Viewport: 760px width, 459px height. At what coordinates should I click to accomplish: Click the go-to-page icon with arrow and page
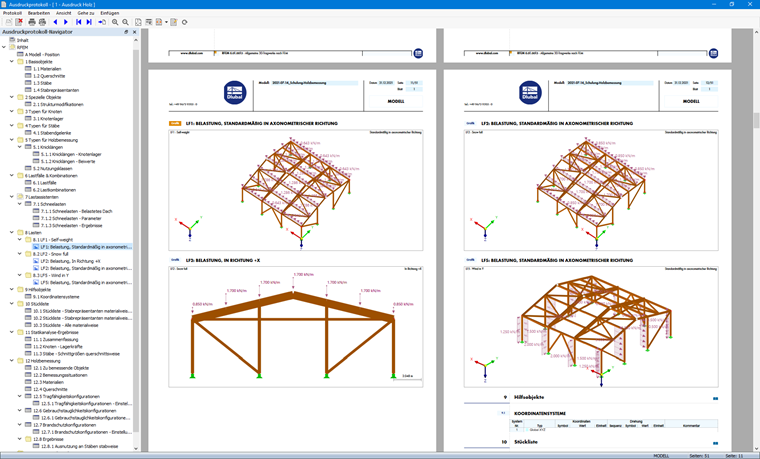[102, 22]
